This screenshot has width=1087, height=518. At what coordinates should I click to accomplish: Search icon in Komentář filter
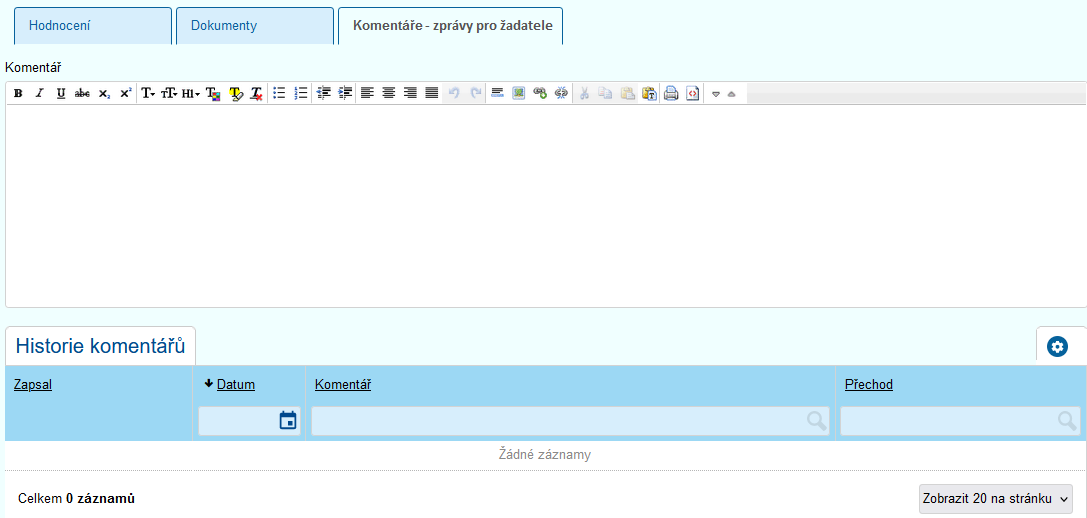click(816, 420)
